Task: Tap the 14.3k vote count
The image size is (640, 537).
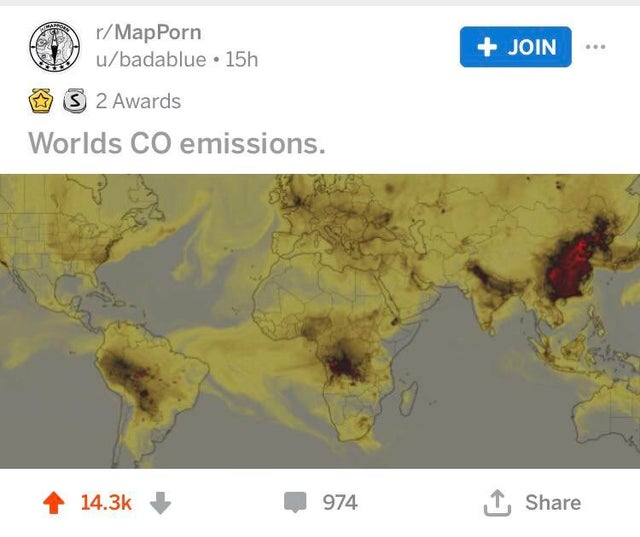Action: [106, 502]
